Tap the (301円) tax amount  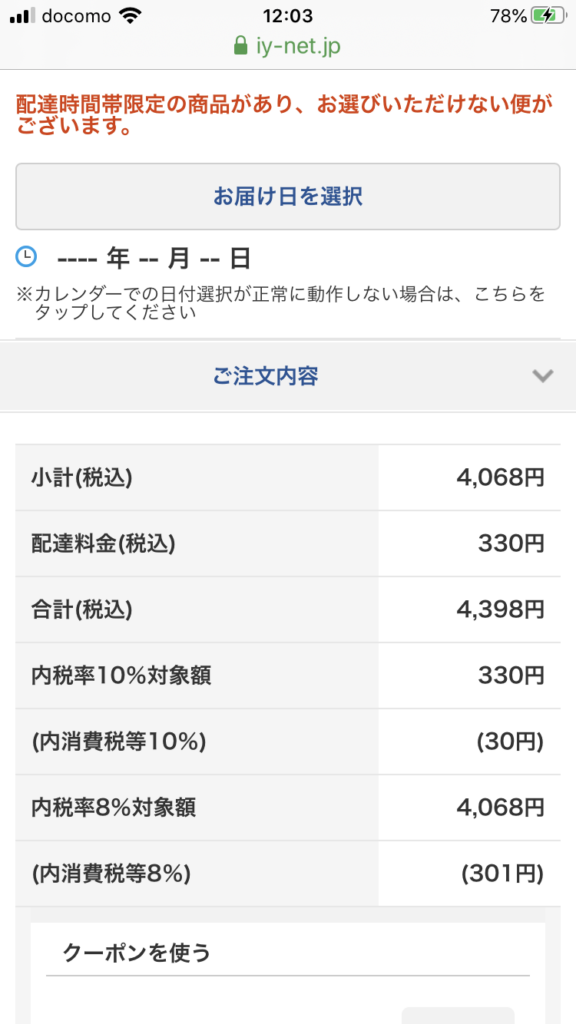point(503,874)
